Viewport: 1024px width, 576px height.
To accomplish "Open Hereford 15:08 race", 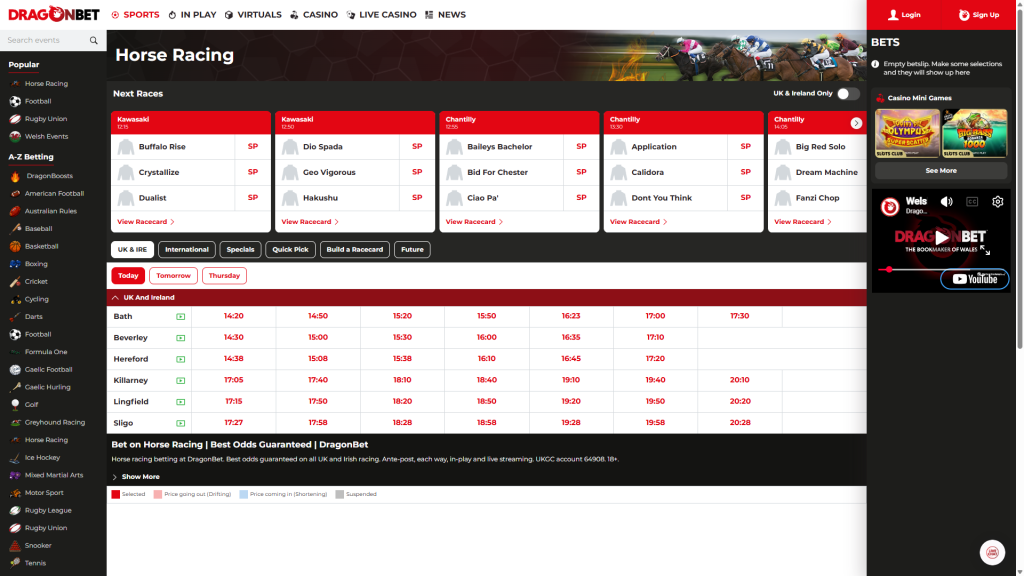I will click(318, 359).
